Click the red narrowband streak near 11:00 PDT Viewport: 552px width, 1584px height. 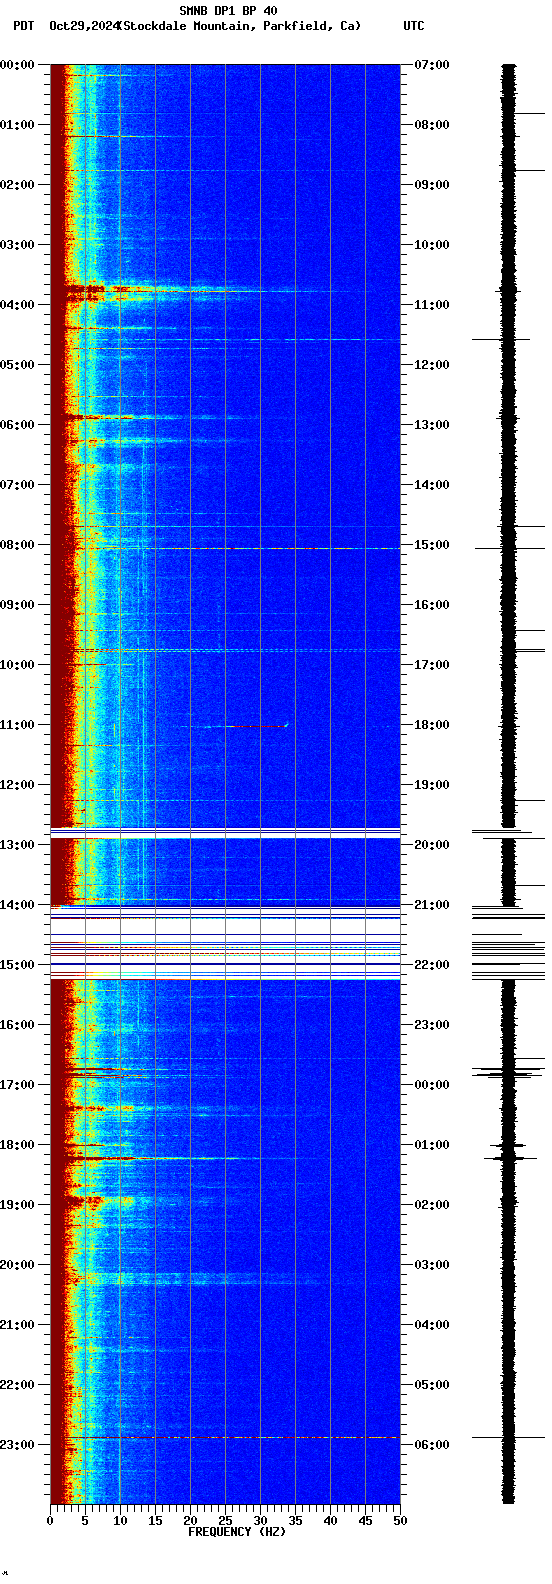pos(257,726)
